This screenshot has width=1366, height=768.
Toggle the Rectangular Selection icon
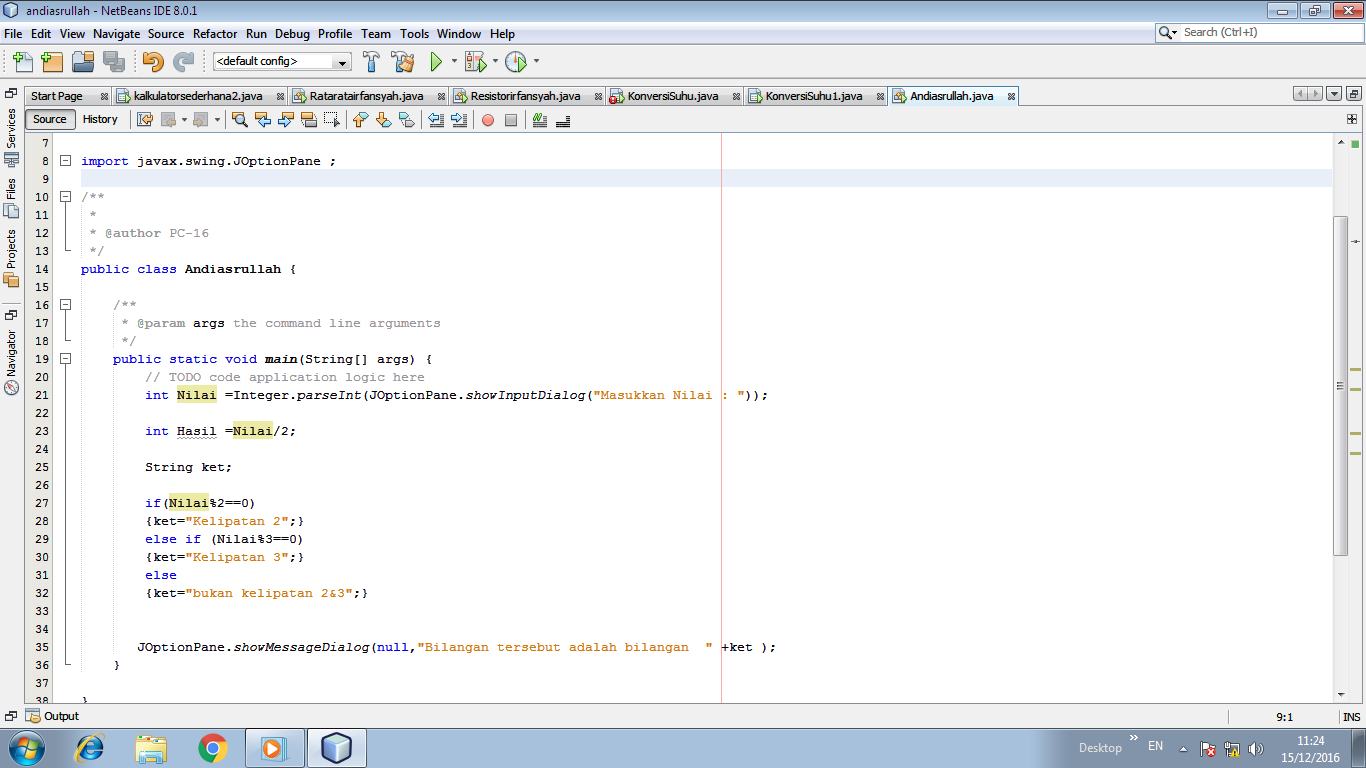coord(332,120)
